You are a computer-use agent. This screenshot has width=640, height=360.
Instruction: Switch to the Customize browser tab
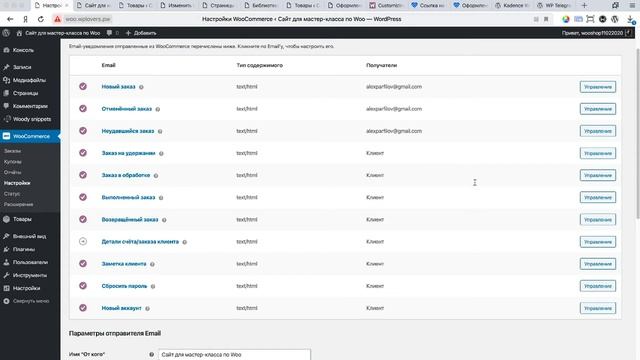pyautogui.click(x=386, y=5)
